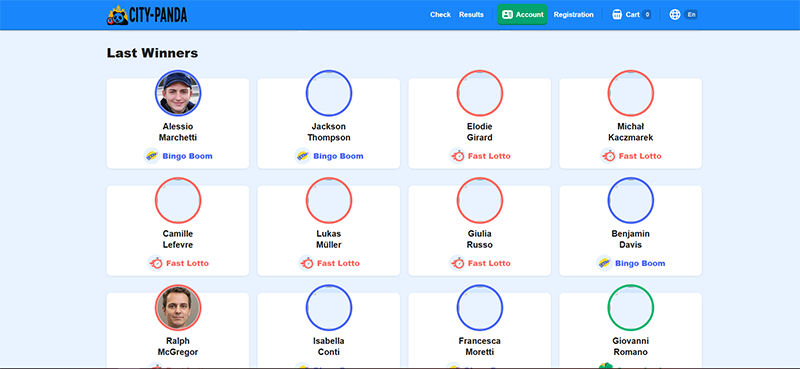
Task: Click Fast Lotto icon under Giulia Russo
Action: [457, 263]
